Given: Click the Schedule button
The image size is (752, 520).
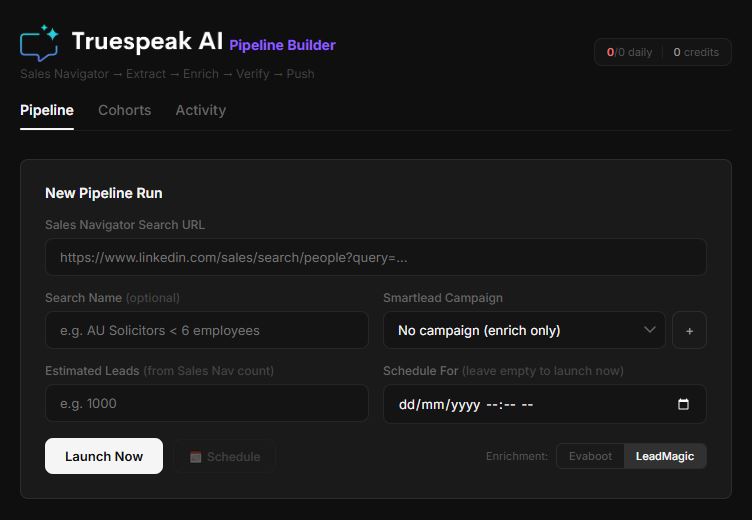Looking at the screenshot, I should (x=225, y=456).
